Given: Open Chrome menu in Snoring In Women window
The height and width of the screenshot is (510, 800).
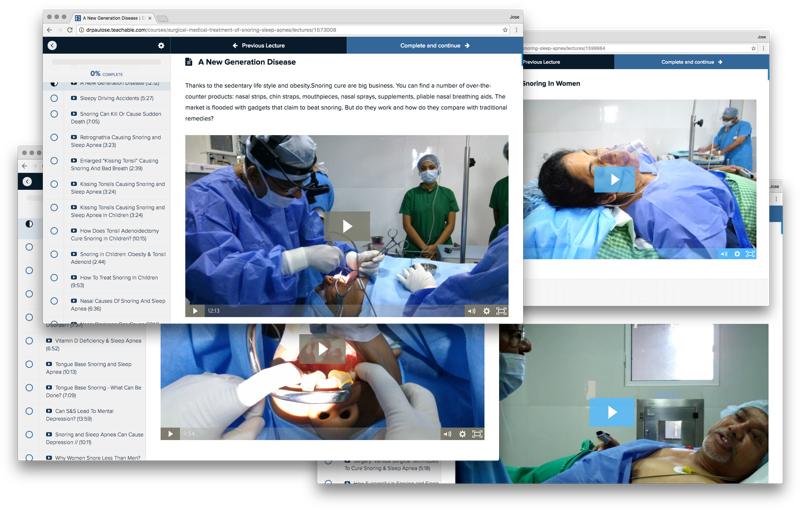Looking at the screenshot, I should tap(763, 48).
